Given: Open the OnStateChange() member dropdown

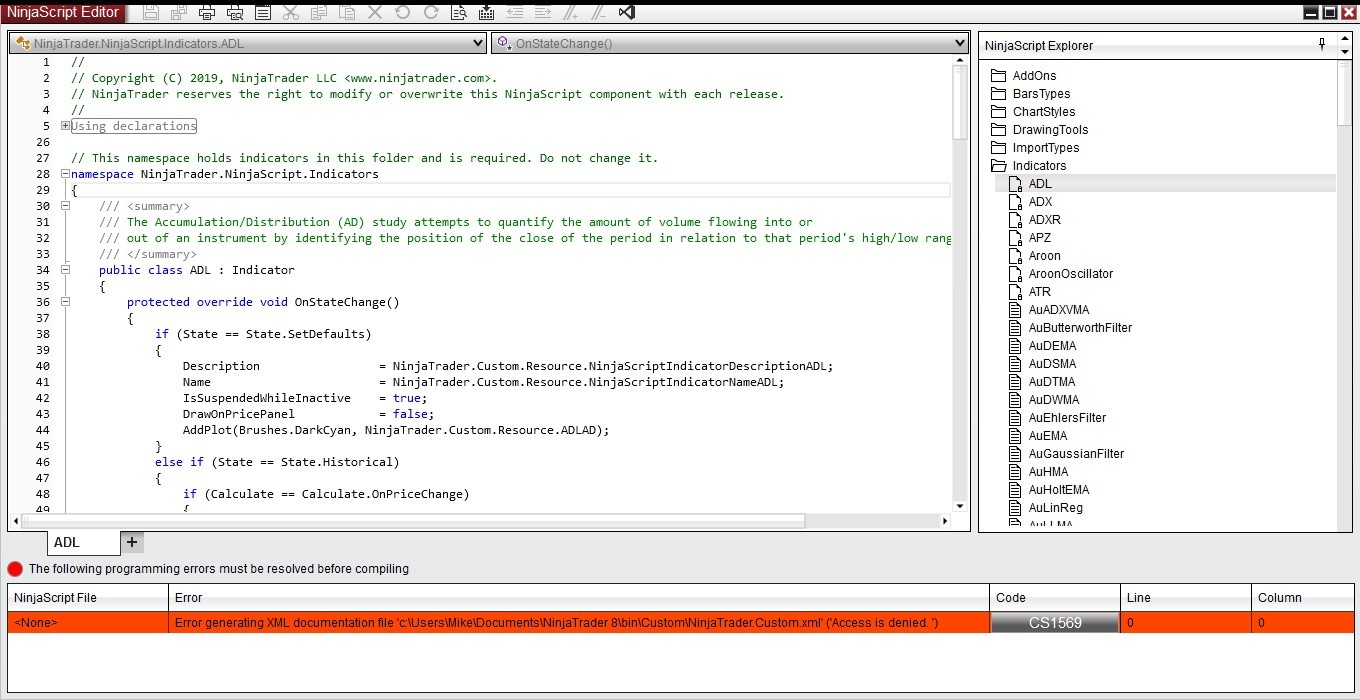Looking at the screenshot, I should (x=730, y=43).
